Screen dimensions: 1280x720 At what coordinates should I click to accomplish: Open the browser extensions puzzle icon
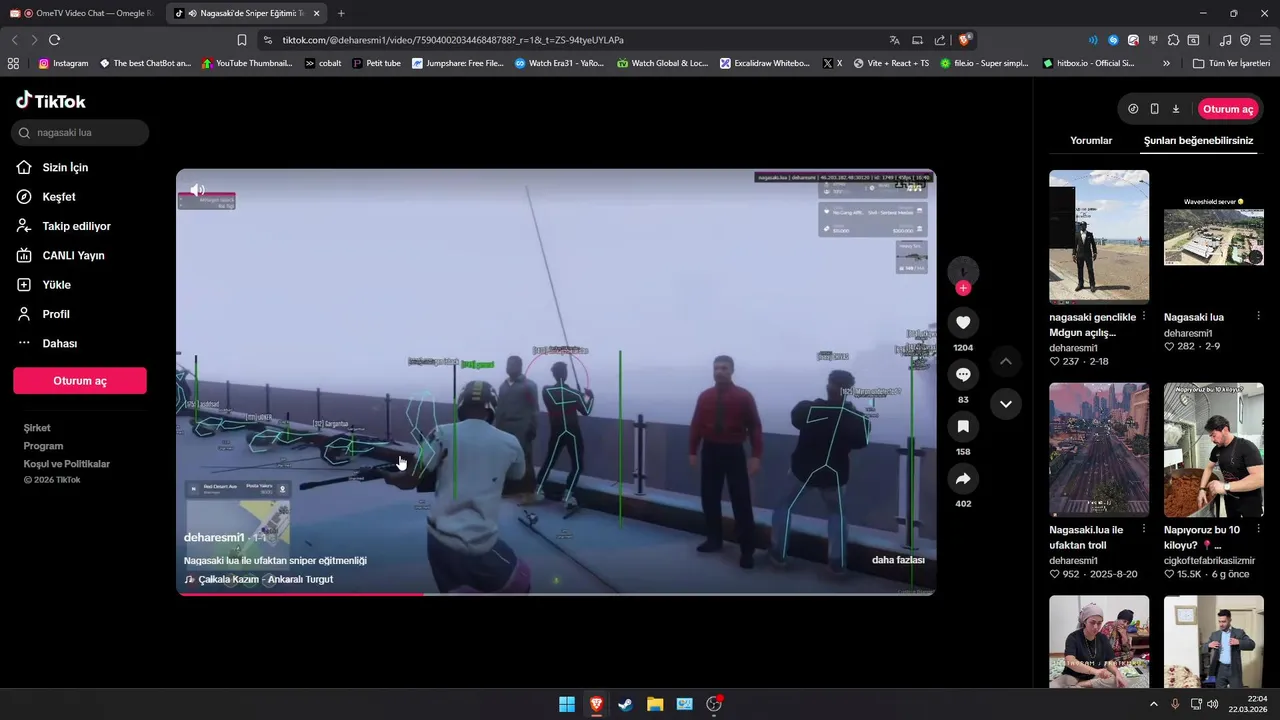point(1174,40)
